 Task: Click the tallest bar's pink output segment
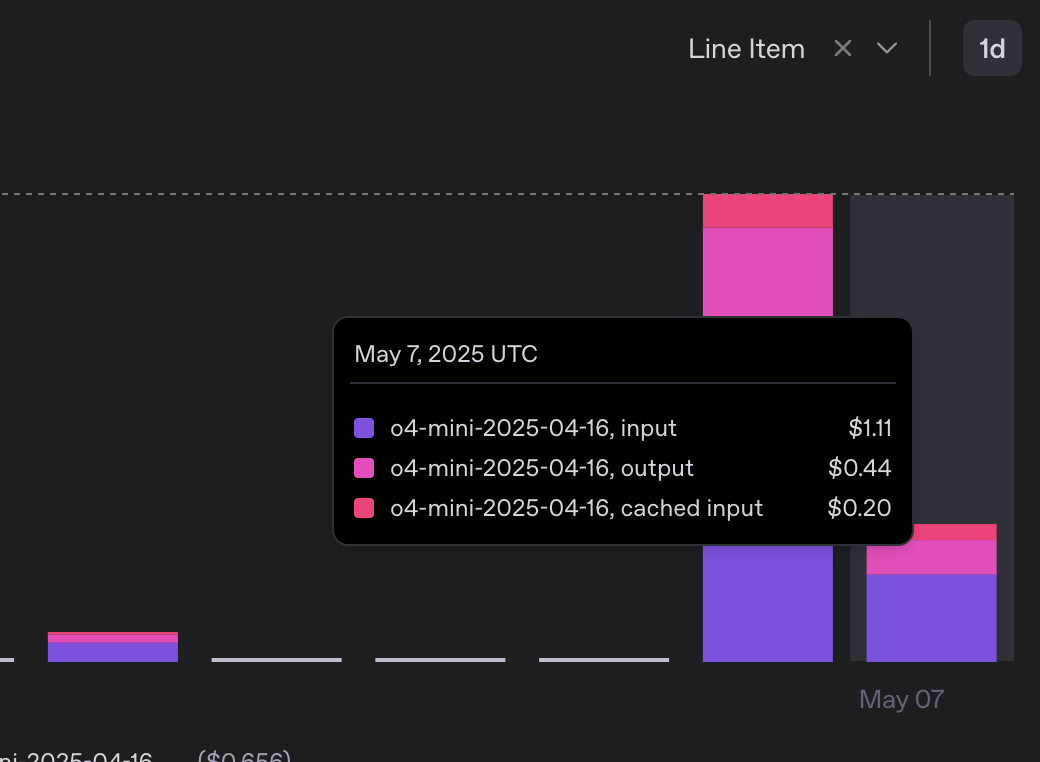[767, 270]
